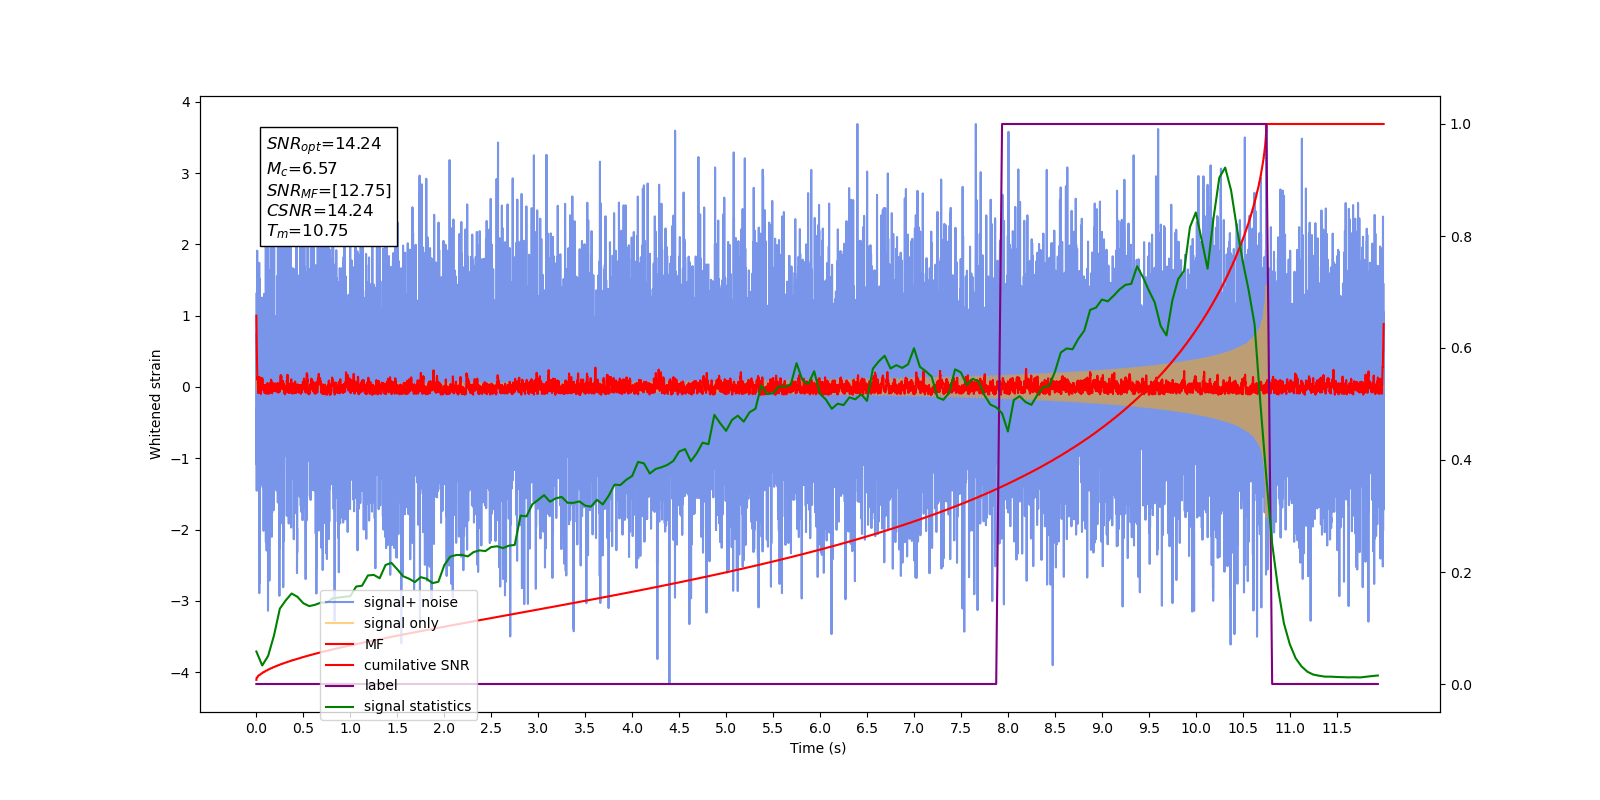Click the SNRMF=[12.75] annotation line
This screenshot has width=1600, height=800.
tap(329, 190)
